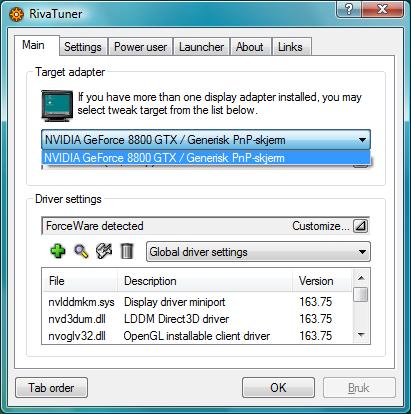Viewport: 411px width, 414px height.
Task: Click the RivaTuner gear title bar icon
Action: pyautogui.click(x=16, y=14)
